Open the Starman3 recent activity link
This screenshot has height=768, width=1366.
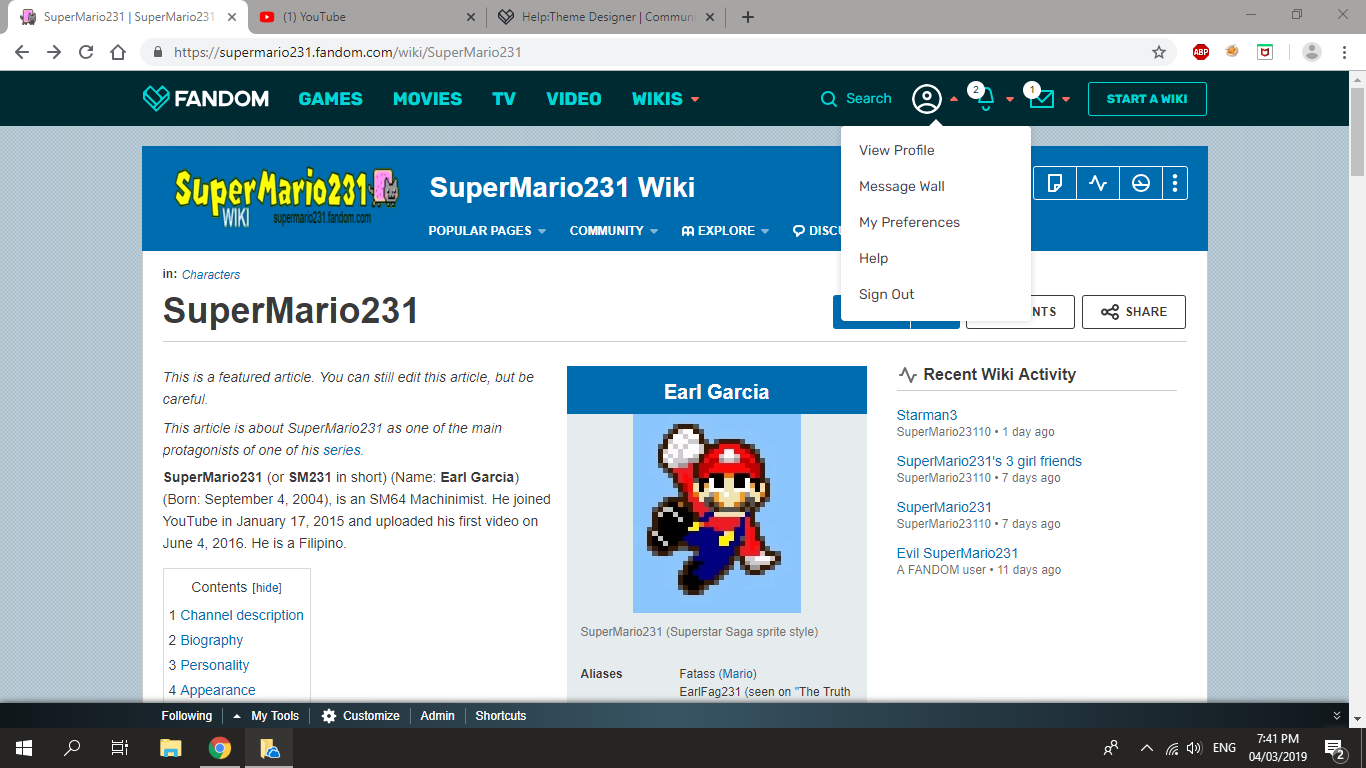click(x=927, y=415)
